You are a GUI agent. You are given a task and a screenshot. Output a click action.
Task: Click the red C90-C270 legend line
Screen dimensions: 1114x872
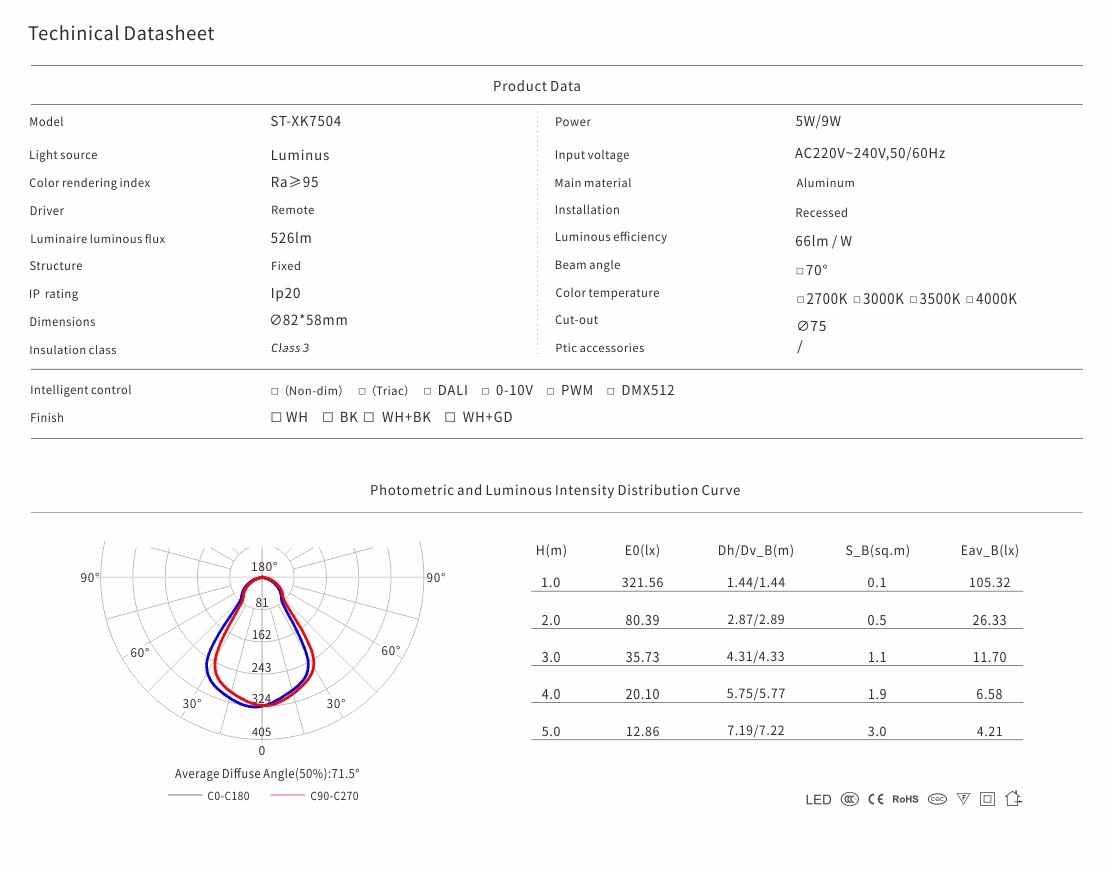point(287,795)
